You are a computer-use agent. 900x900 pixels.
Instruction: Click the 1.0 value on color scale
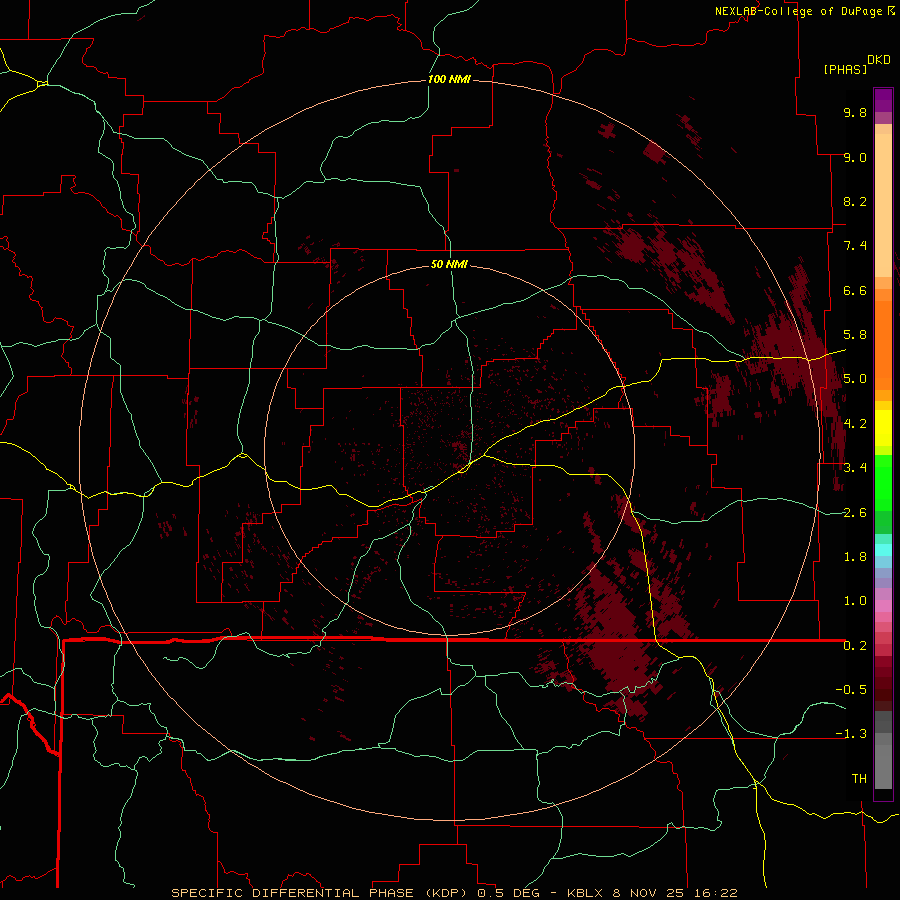[x=855, y=601]
